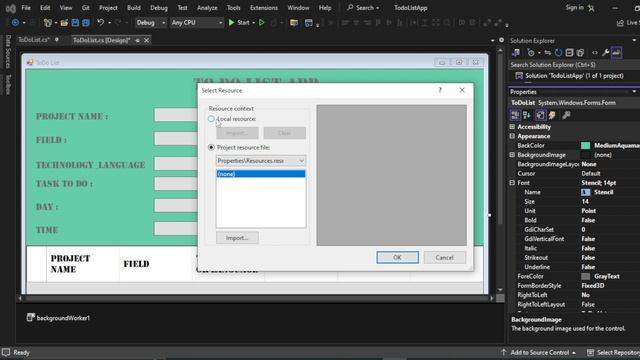This screenshot has height=360, width=640.
Task: Open the Extensions menu
Action: (x=264, y=8)
